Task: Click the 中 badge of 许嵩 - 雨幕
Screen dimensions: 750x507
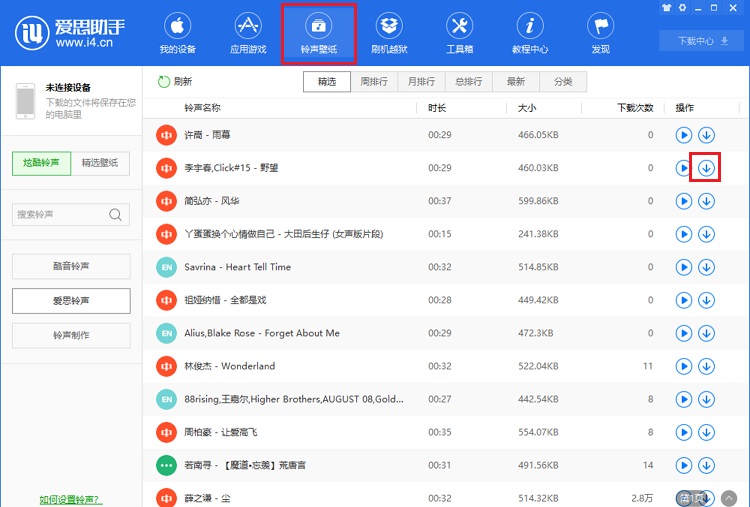Action: coord(166,135)
